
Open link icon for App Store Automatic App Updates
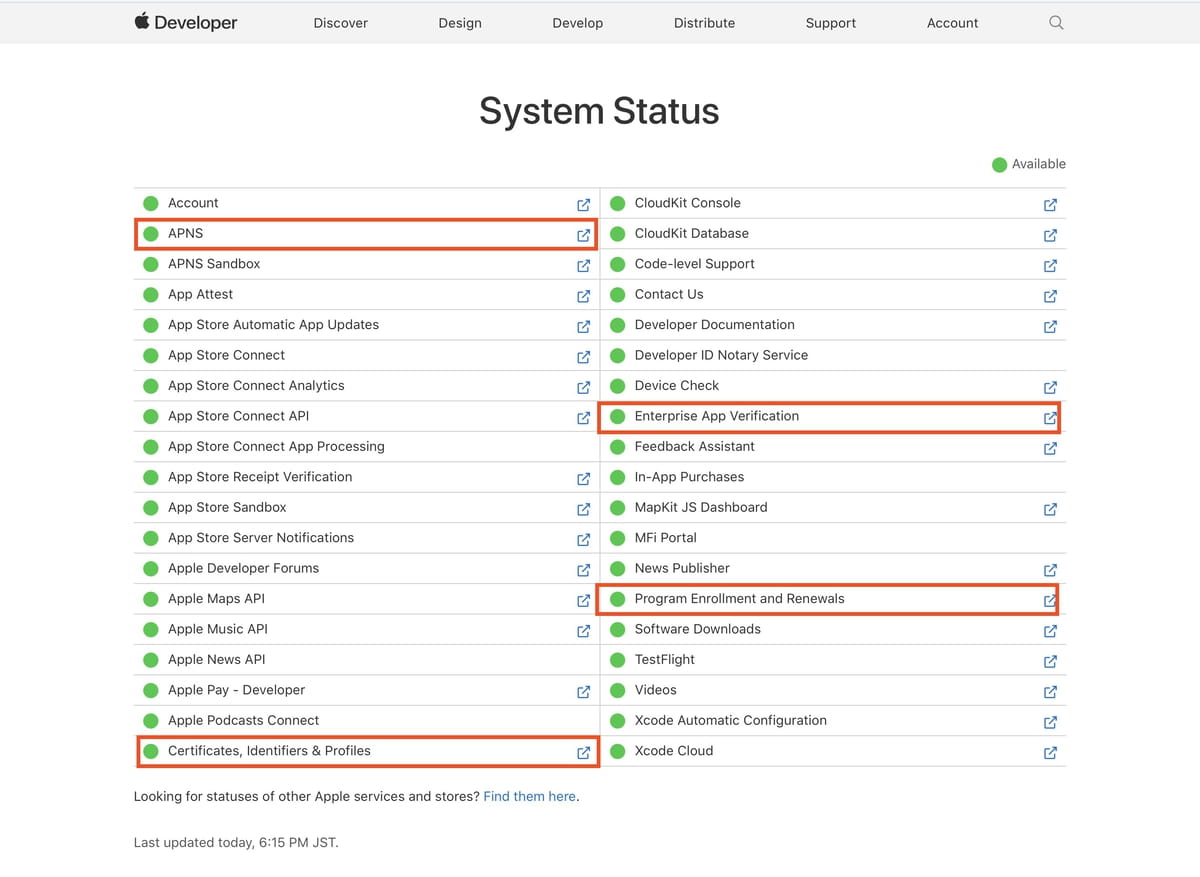pos(583,326)
